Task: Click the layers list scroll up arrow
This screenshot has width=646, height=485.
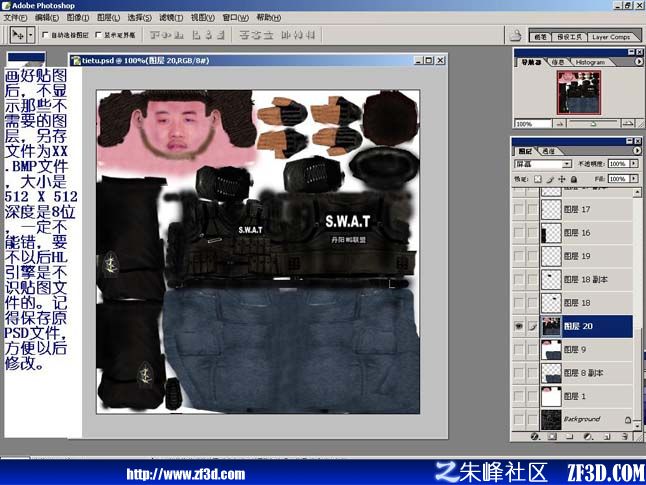Action: pyautogui.click(x=638, y=191)
